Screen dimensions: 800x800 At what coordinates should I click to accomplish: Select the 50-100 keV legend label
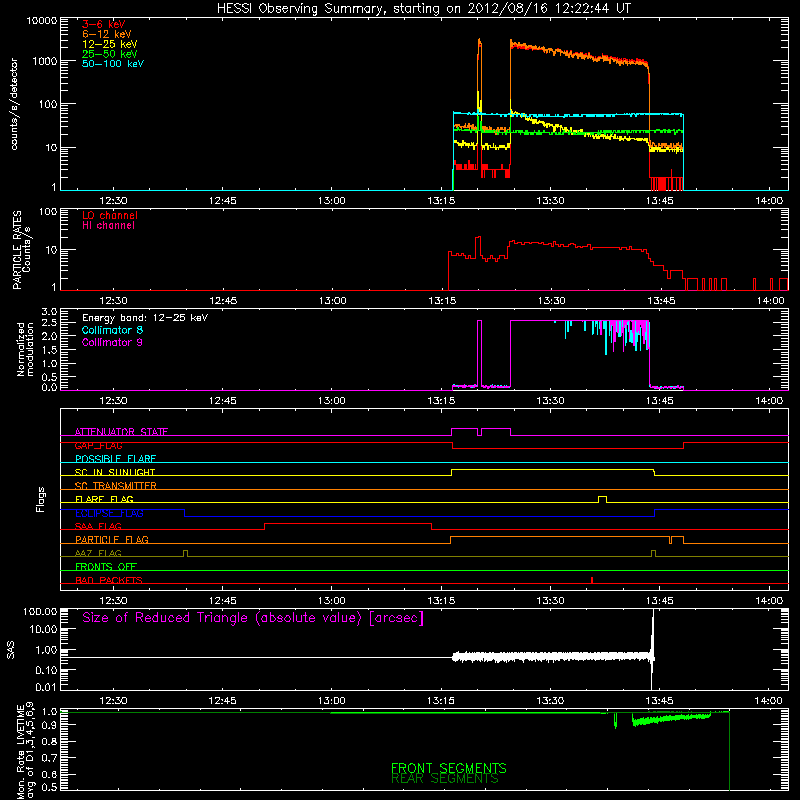click(x=113, y=64)
